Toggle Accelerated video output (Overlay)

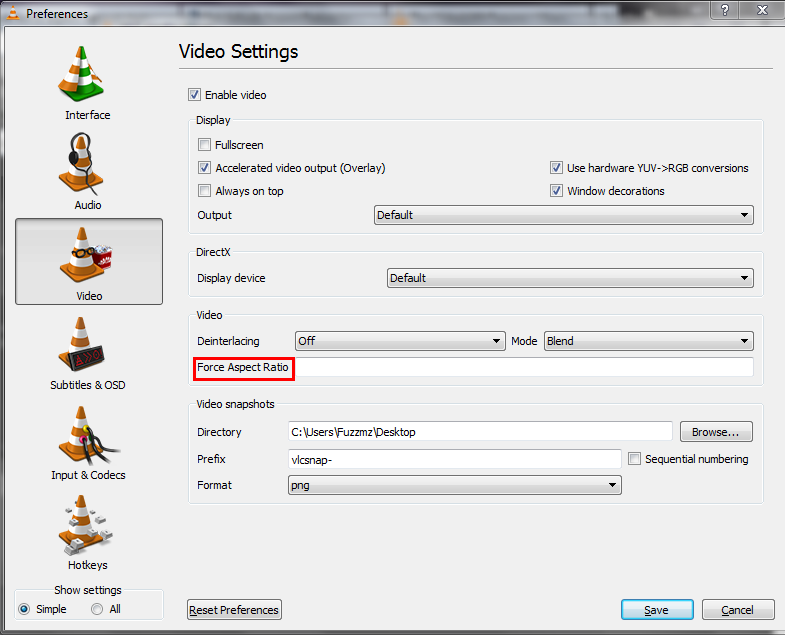point(204,168)
